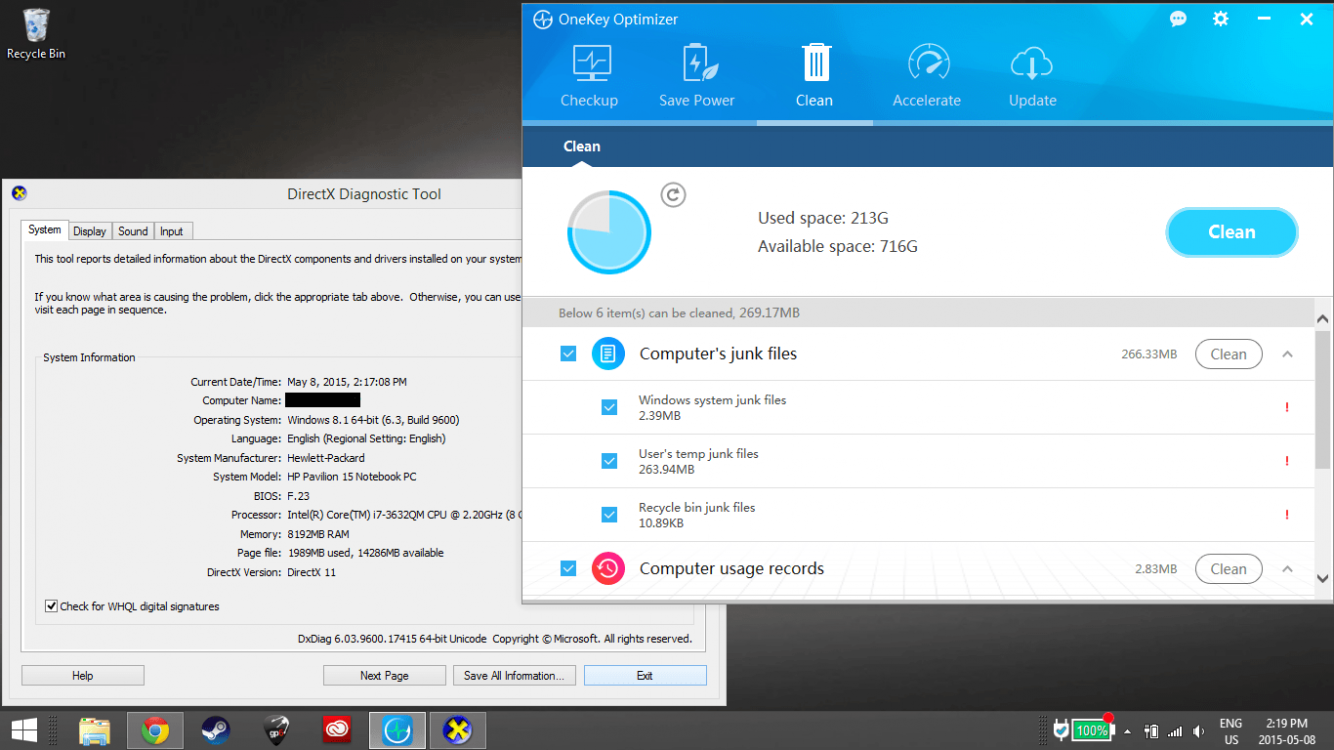Viewport: 1334px width, 750px height.
Task: Open the guitar pick app in taskbar
Action: pyautogui.click(x=277, y=731)
